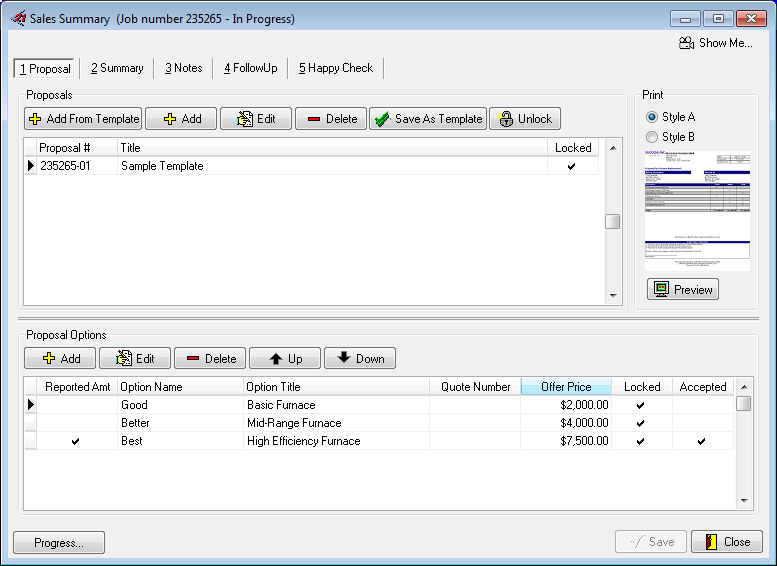This screenshot has width=777, height=566.
Task: Delete the selected proposal option
Action: tap(210, 358)
